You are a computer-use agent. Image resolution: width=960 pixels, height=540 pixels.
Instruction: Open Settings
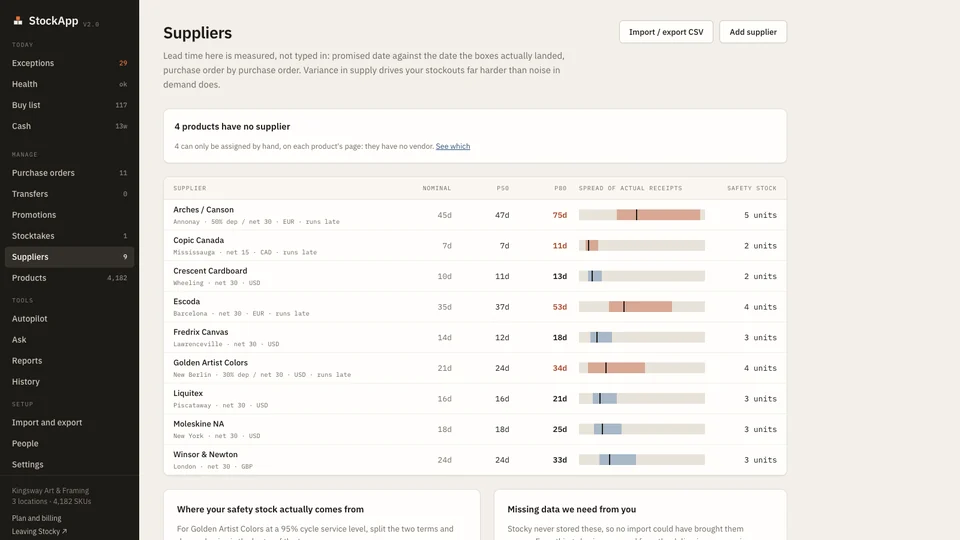(x=69, y=464)
